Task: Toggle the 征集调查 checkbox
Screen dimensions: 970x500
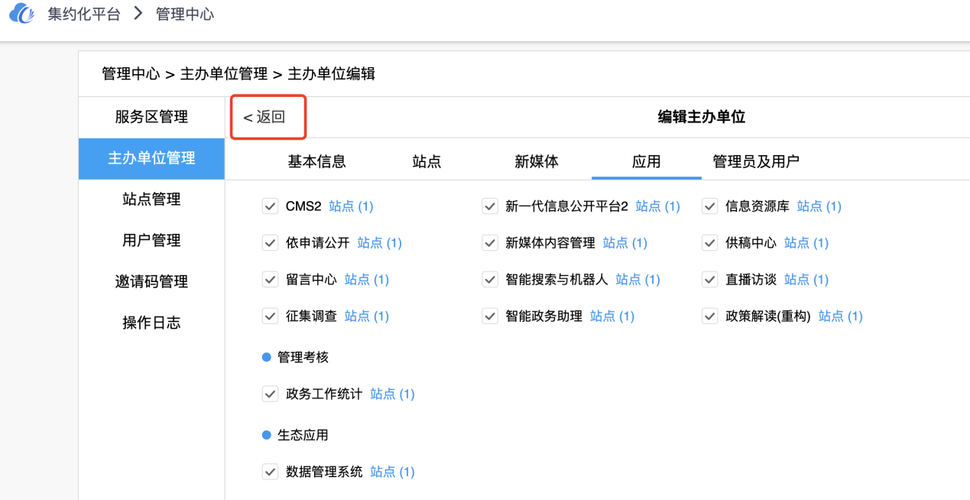Action: (x=270, y=316)
